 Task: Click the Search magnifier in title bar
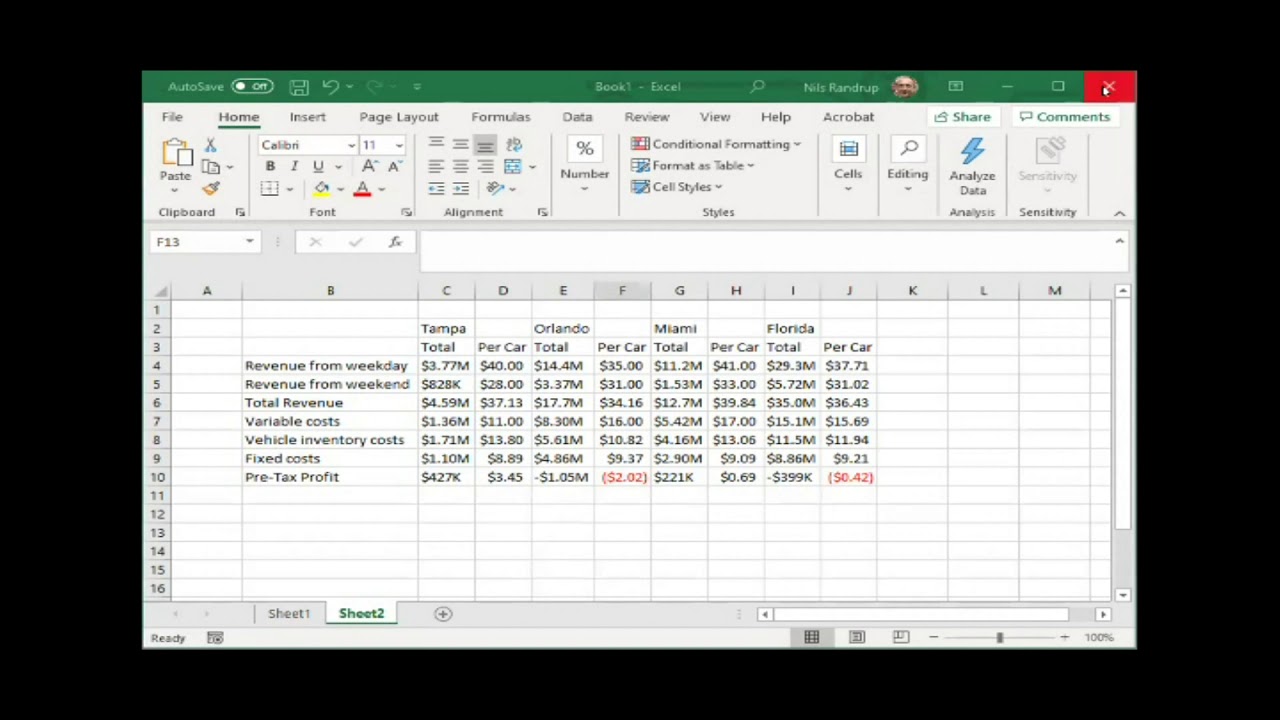[x=757, y=87]
